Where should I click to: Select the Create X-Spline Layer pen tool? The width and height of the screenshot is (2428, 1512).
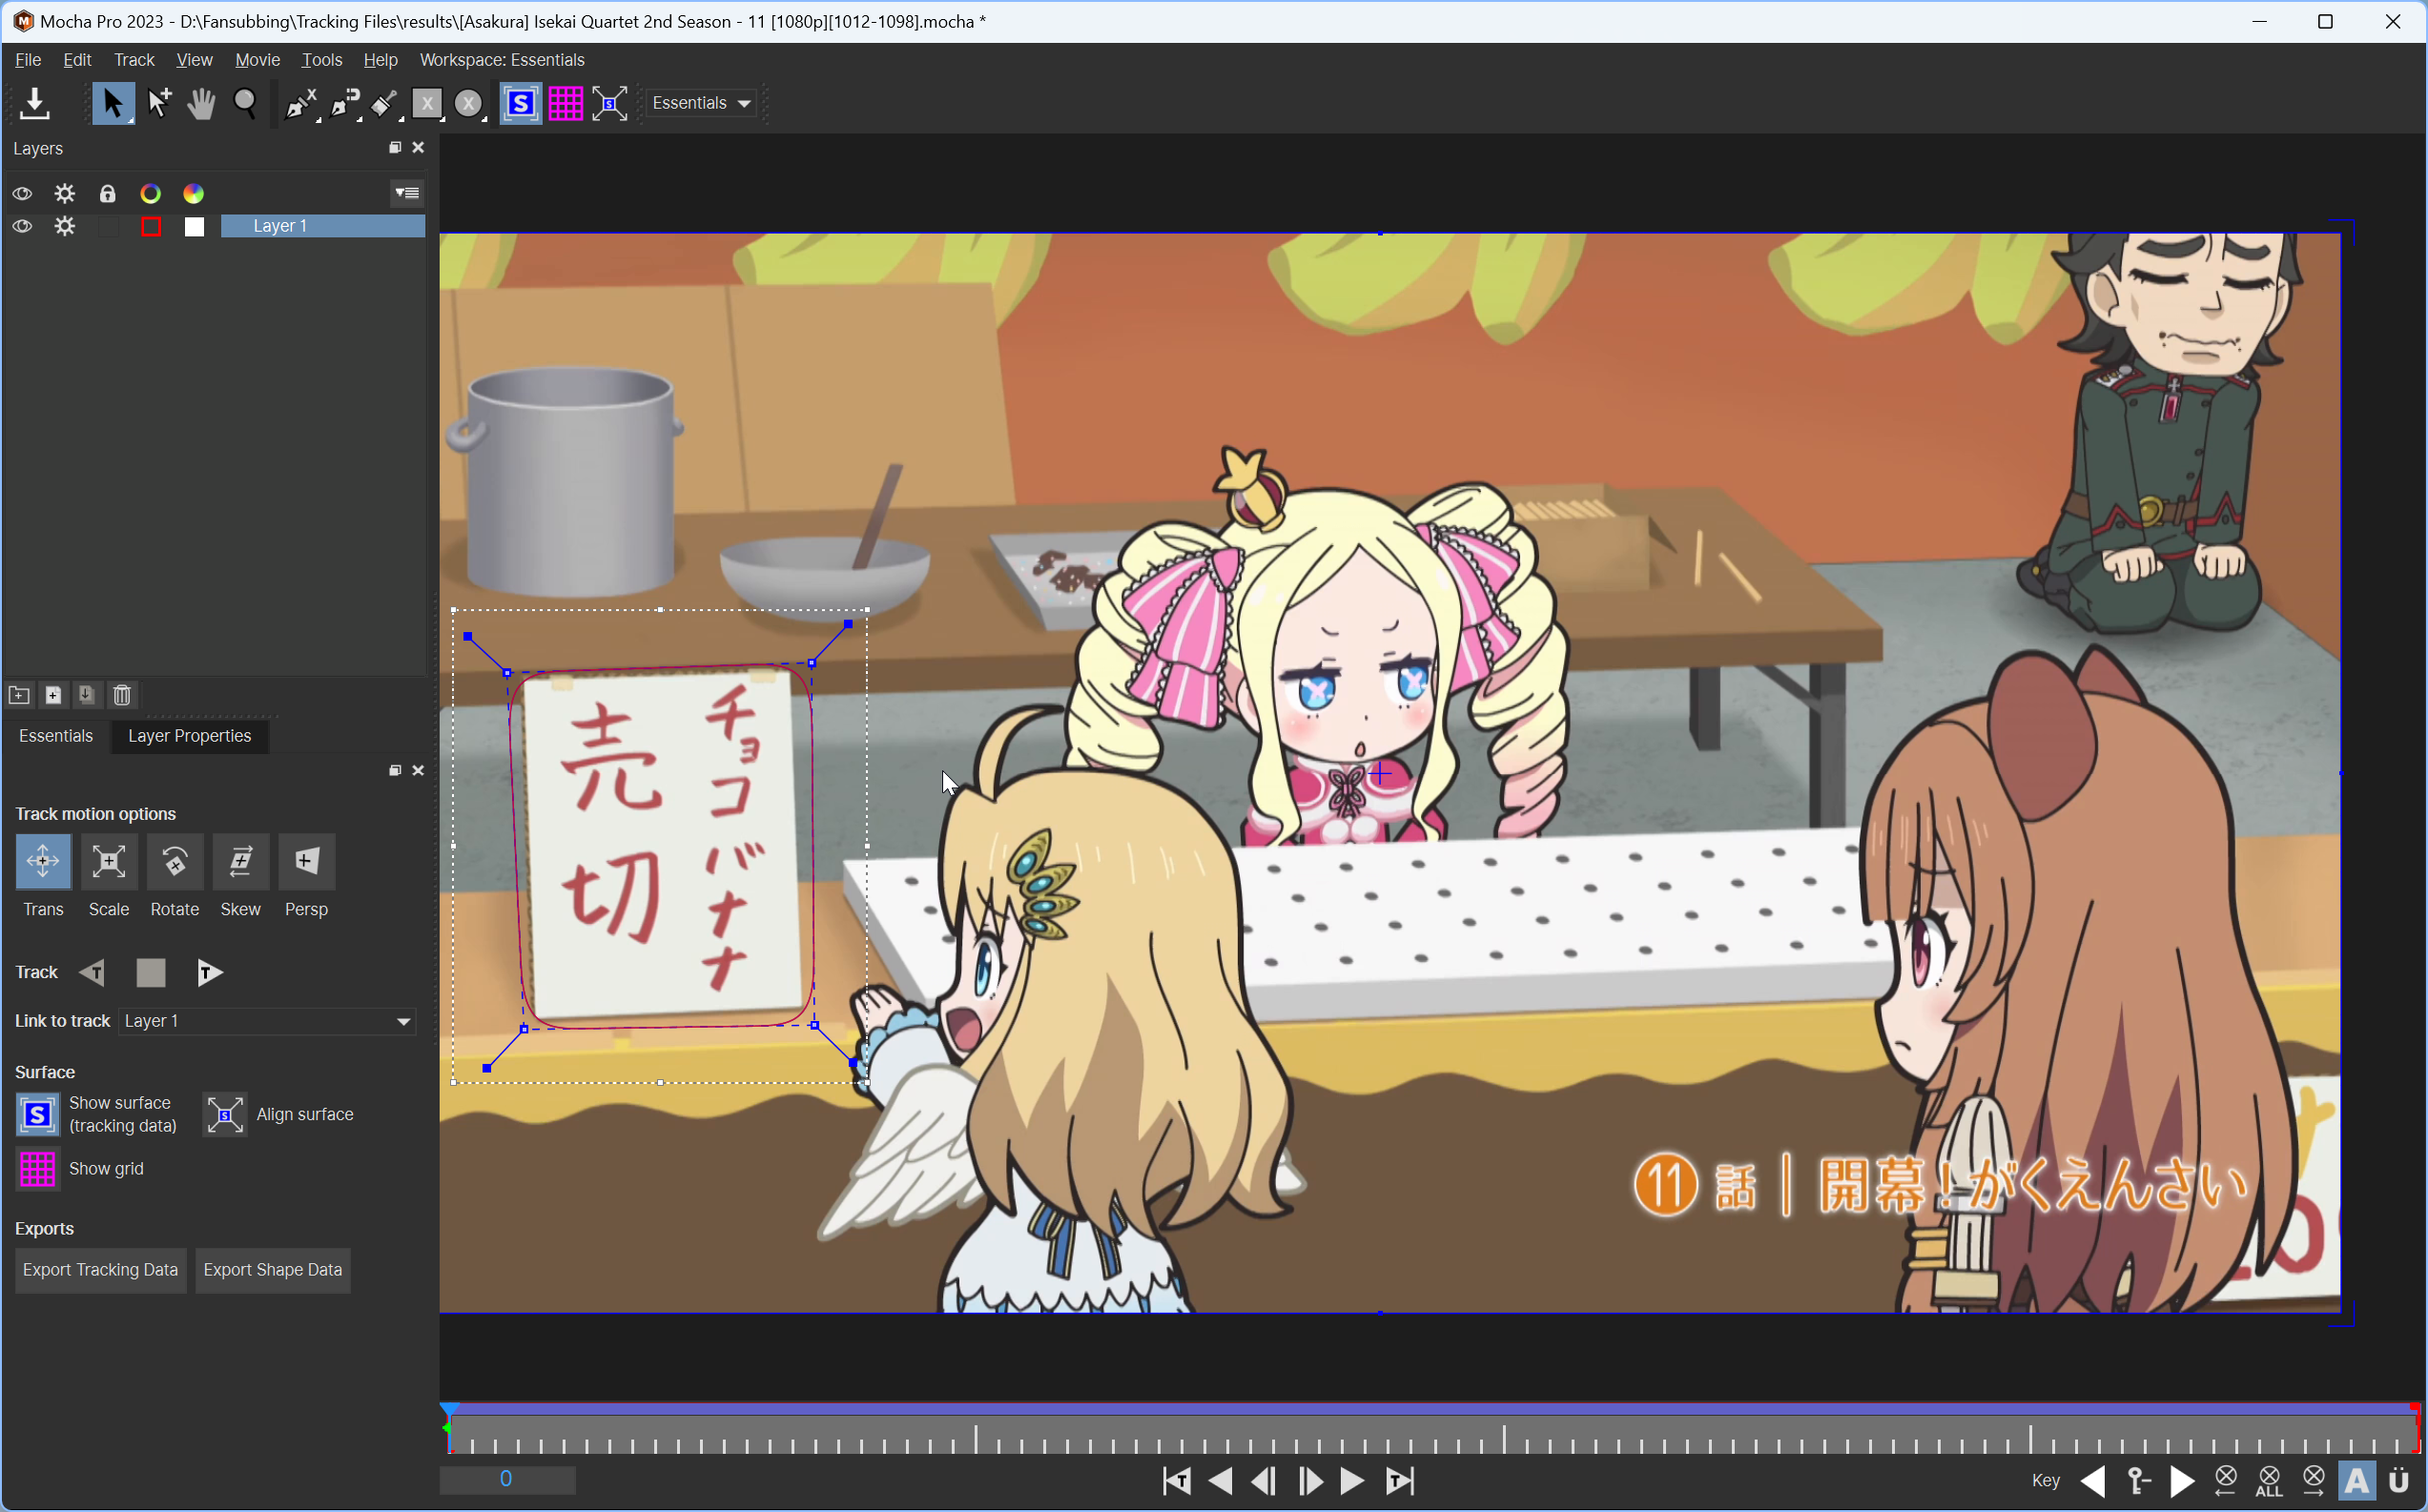point(300,103)
